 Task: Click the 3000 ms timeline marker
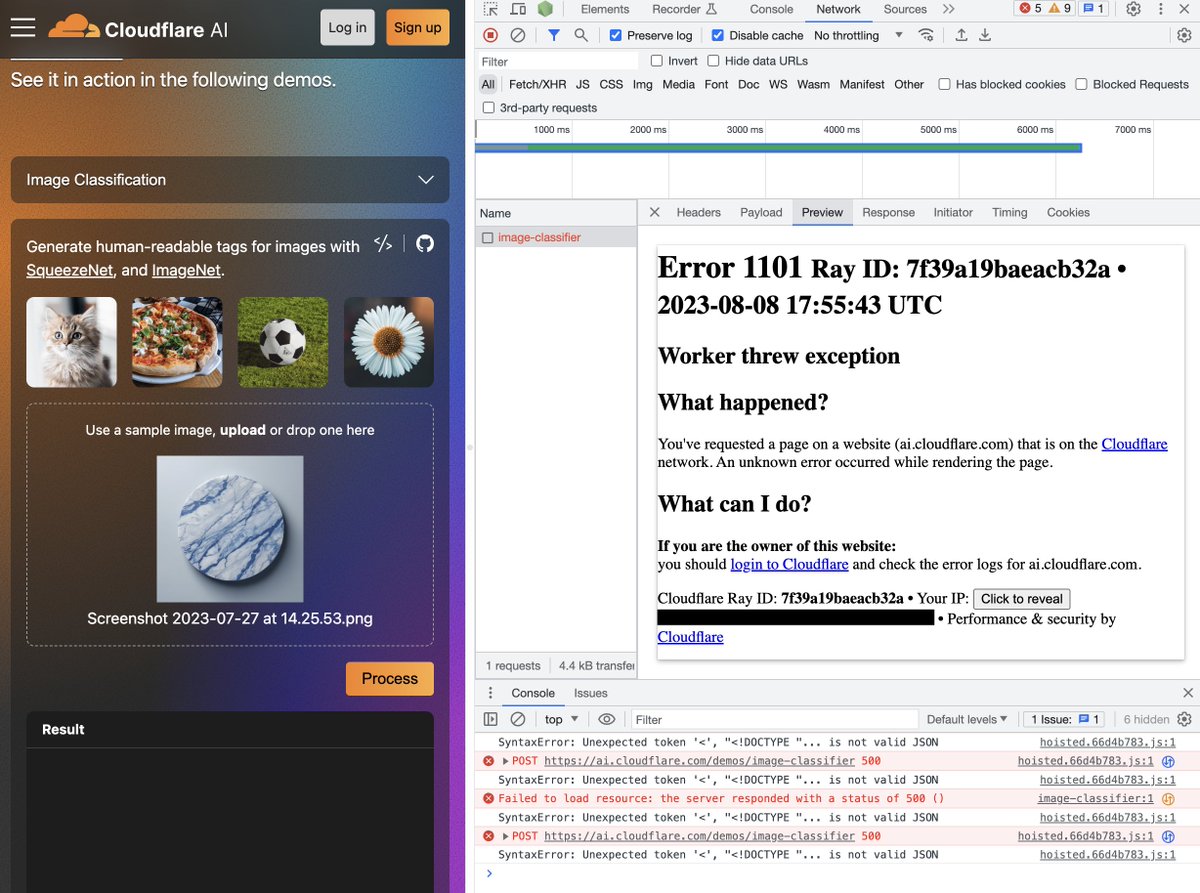(x=744, y=130)
